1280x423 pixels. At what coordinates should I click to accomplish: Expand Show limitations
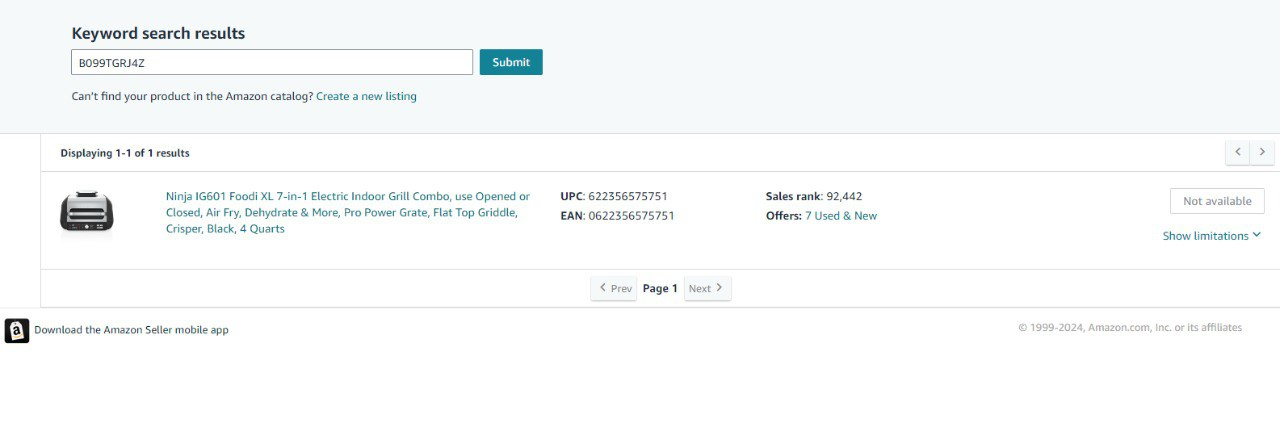(1212, 236)
